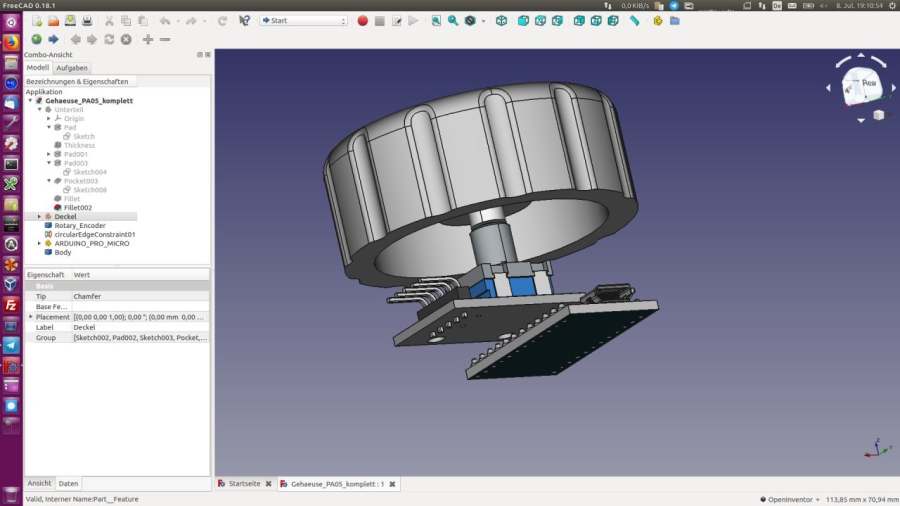Zoom out with the minus icon
The height and width of the screenshot is (506, 900).
pyautogui.click(x=165, y=39)
